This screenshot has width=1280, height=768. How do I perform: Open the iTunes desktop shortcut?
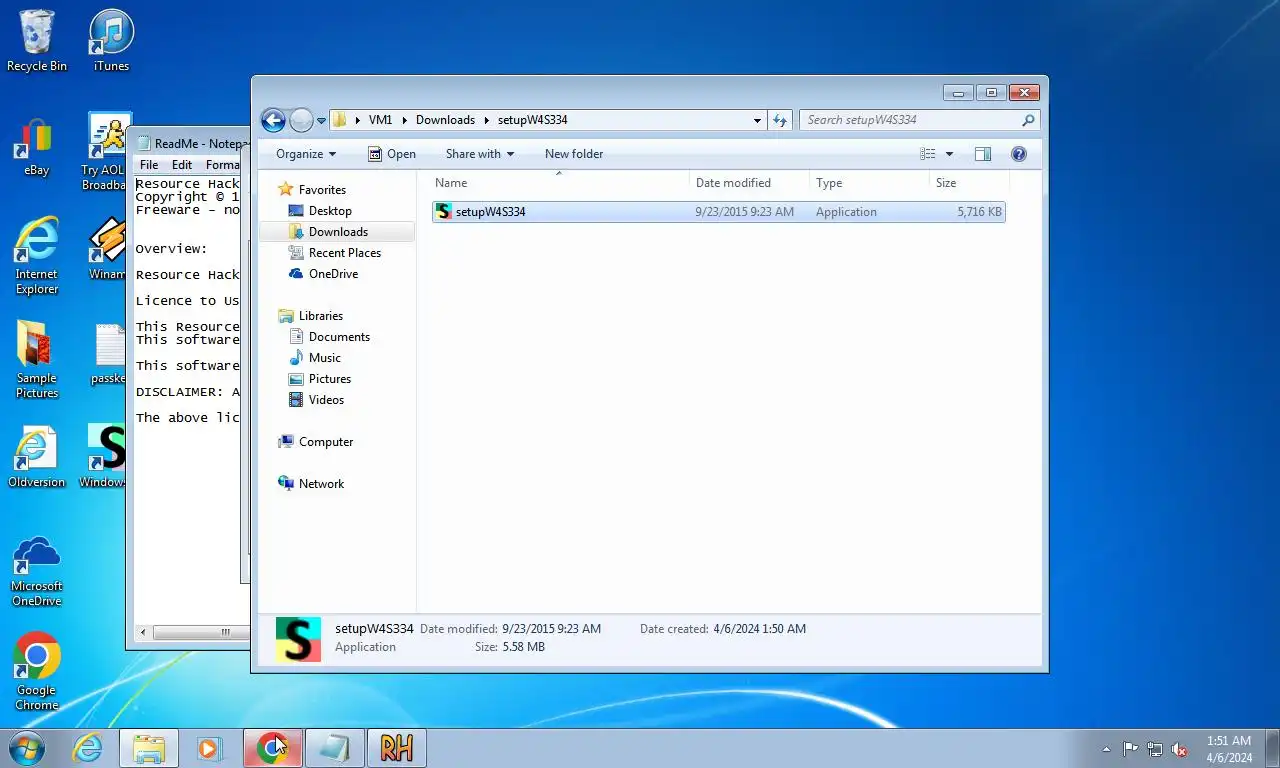click(111, 41)
